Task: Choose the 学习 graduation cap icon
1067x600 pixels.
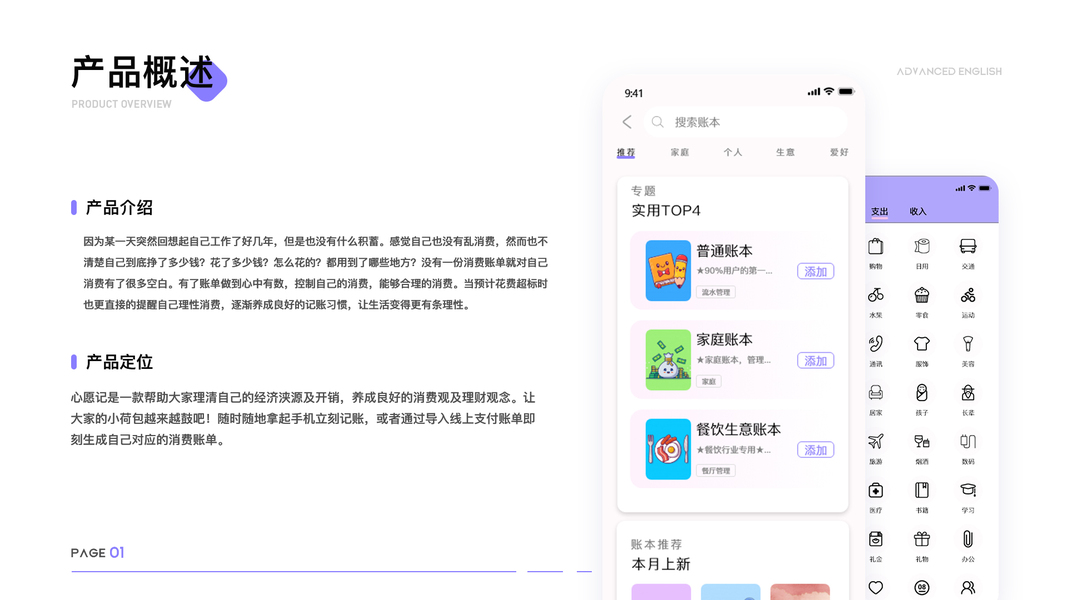Action: 968,490
